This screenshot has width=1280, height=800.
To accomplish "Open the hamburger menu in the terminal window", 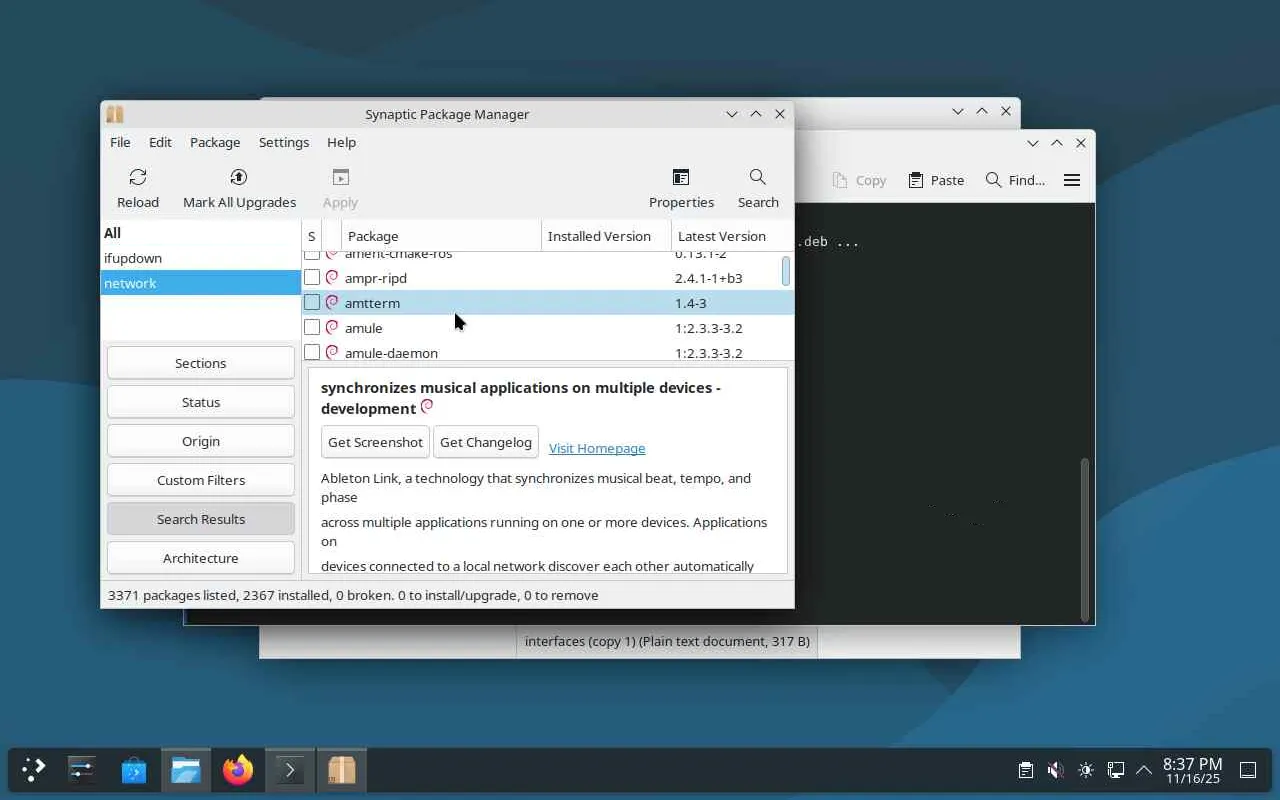I will tap(1072, 180).
